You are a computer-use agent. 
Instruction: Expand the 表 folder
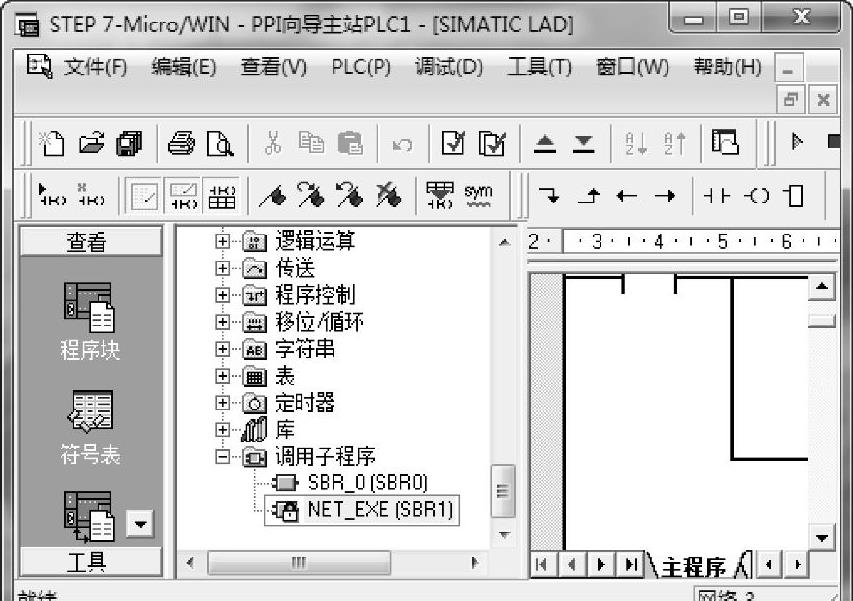[222, 376]
